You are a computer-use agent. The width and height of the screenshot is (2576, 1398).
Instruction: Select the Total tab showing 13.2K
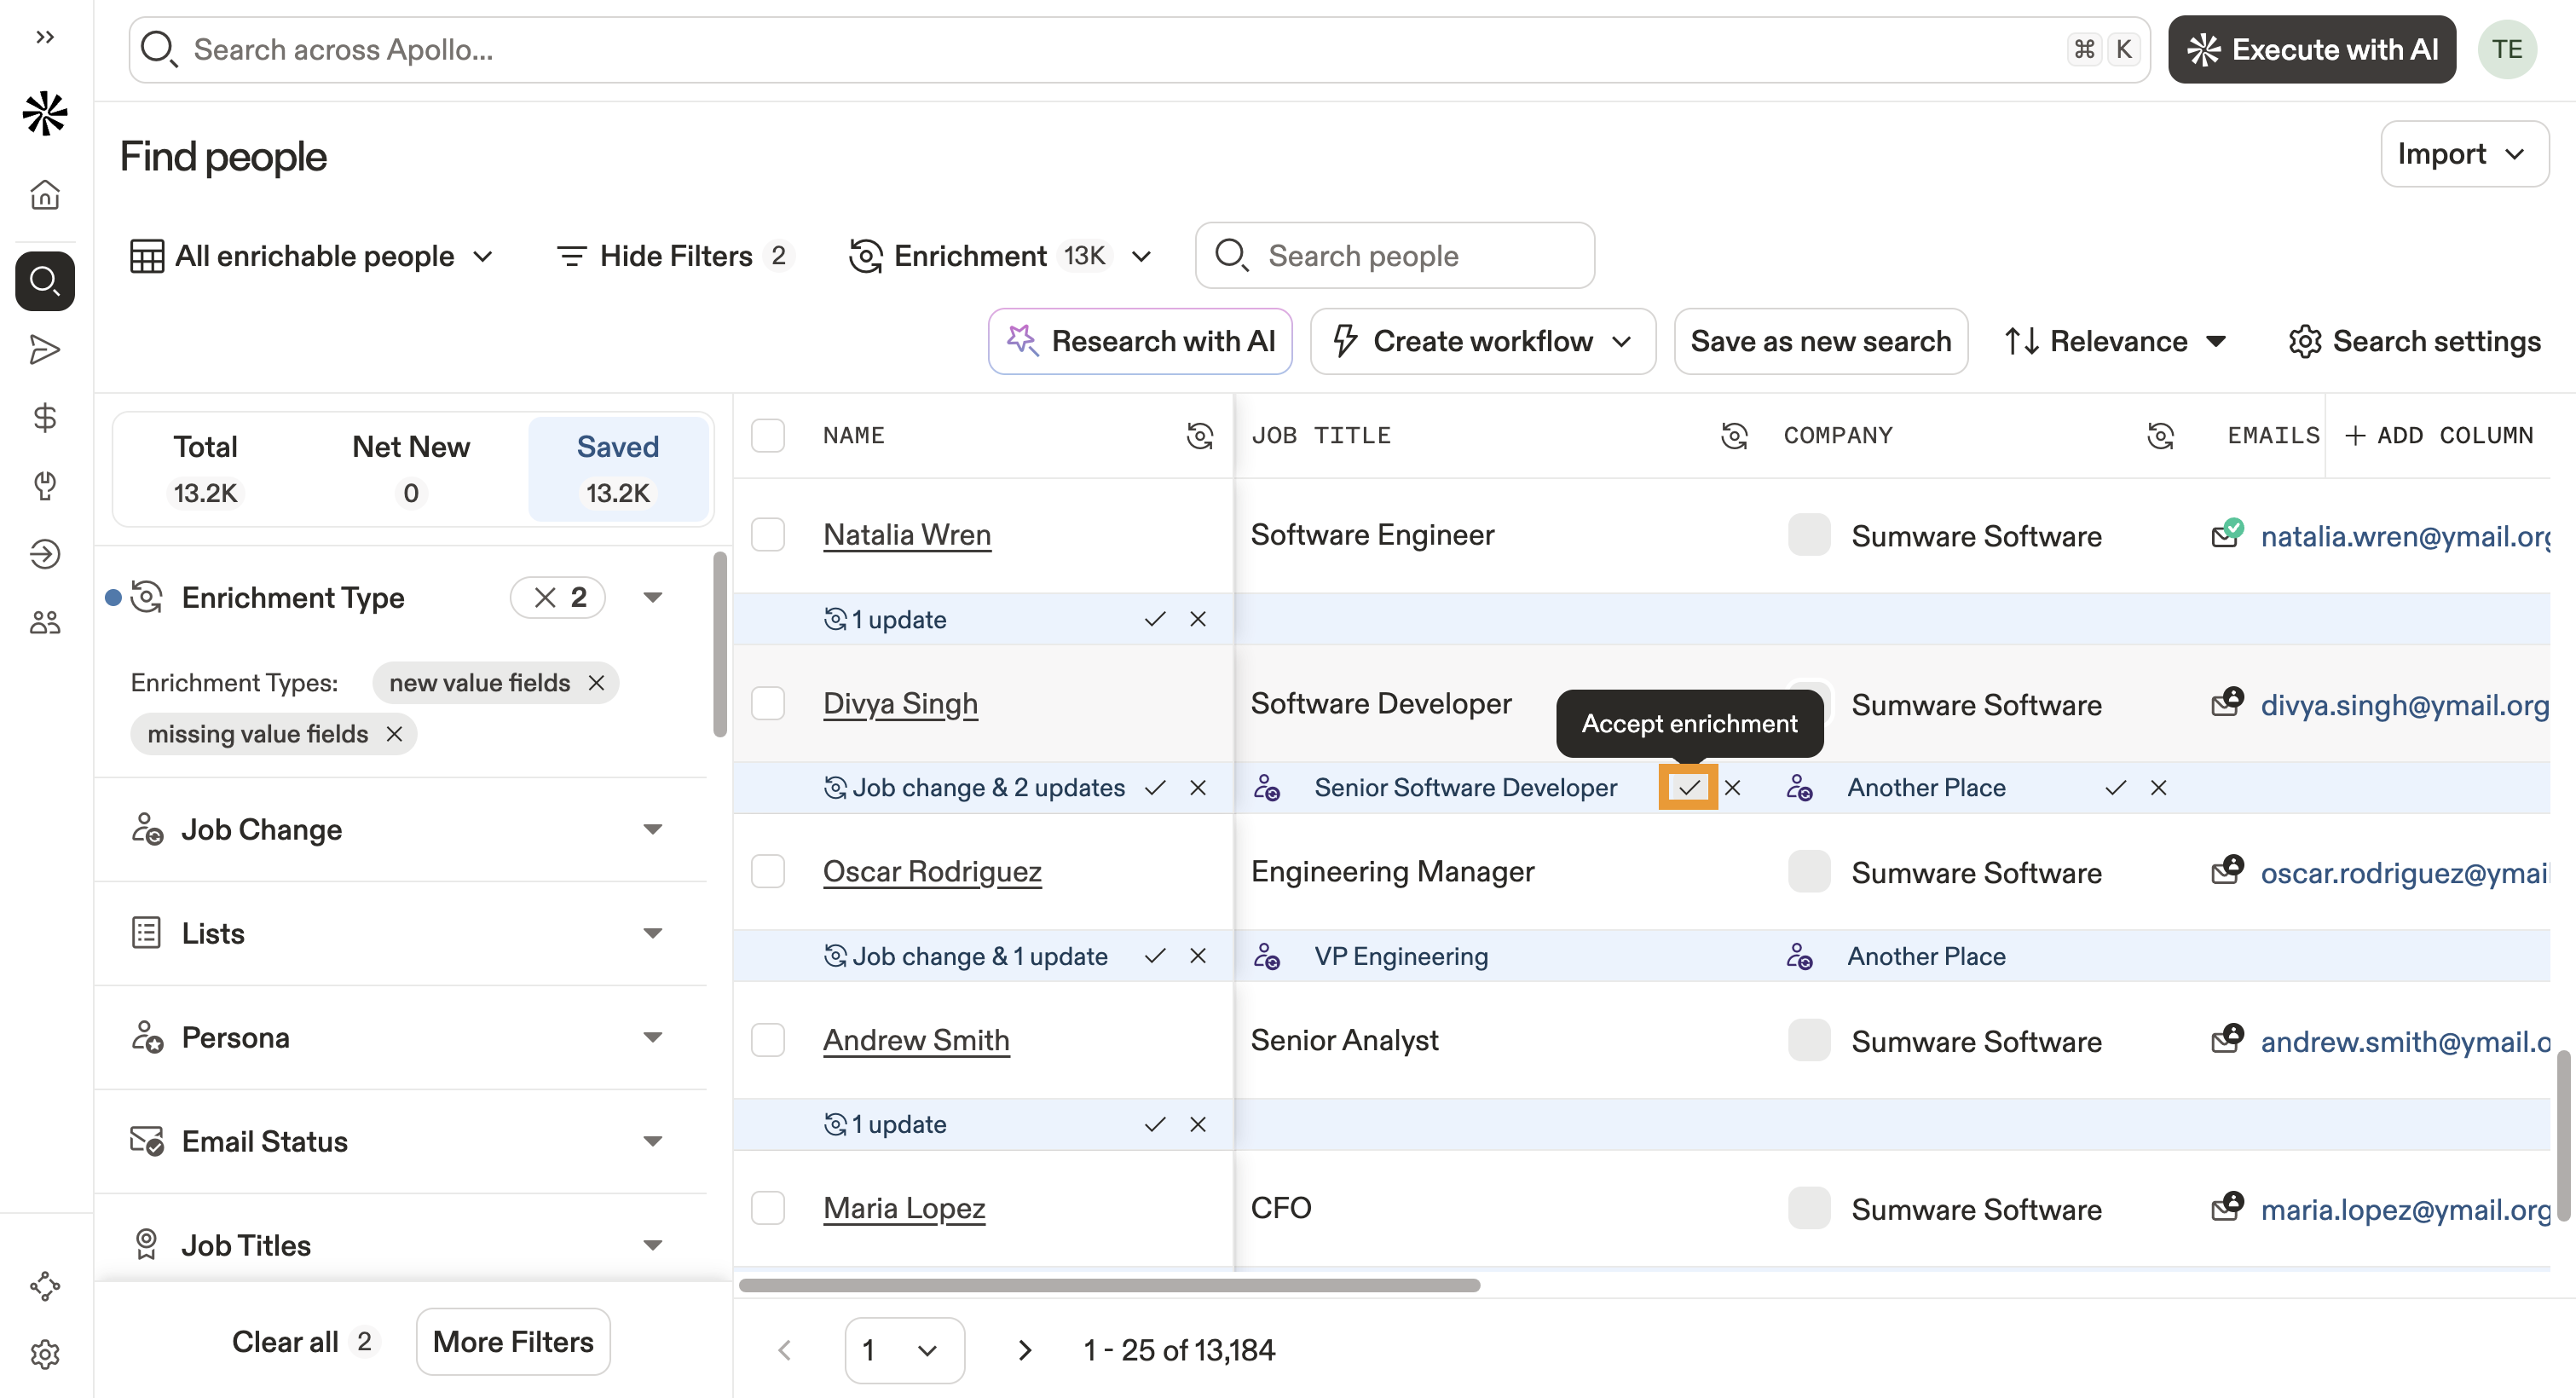point(205,467)
